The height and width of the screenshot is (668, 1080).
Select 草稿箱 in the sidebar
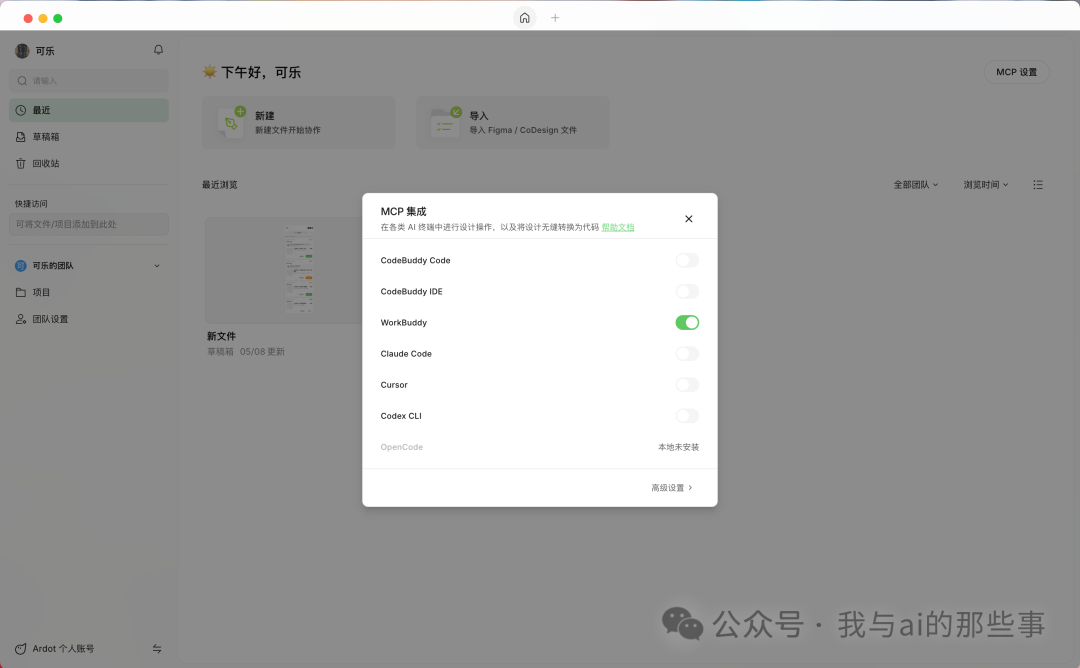[89, 137]
